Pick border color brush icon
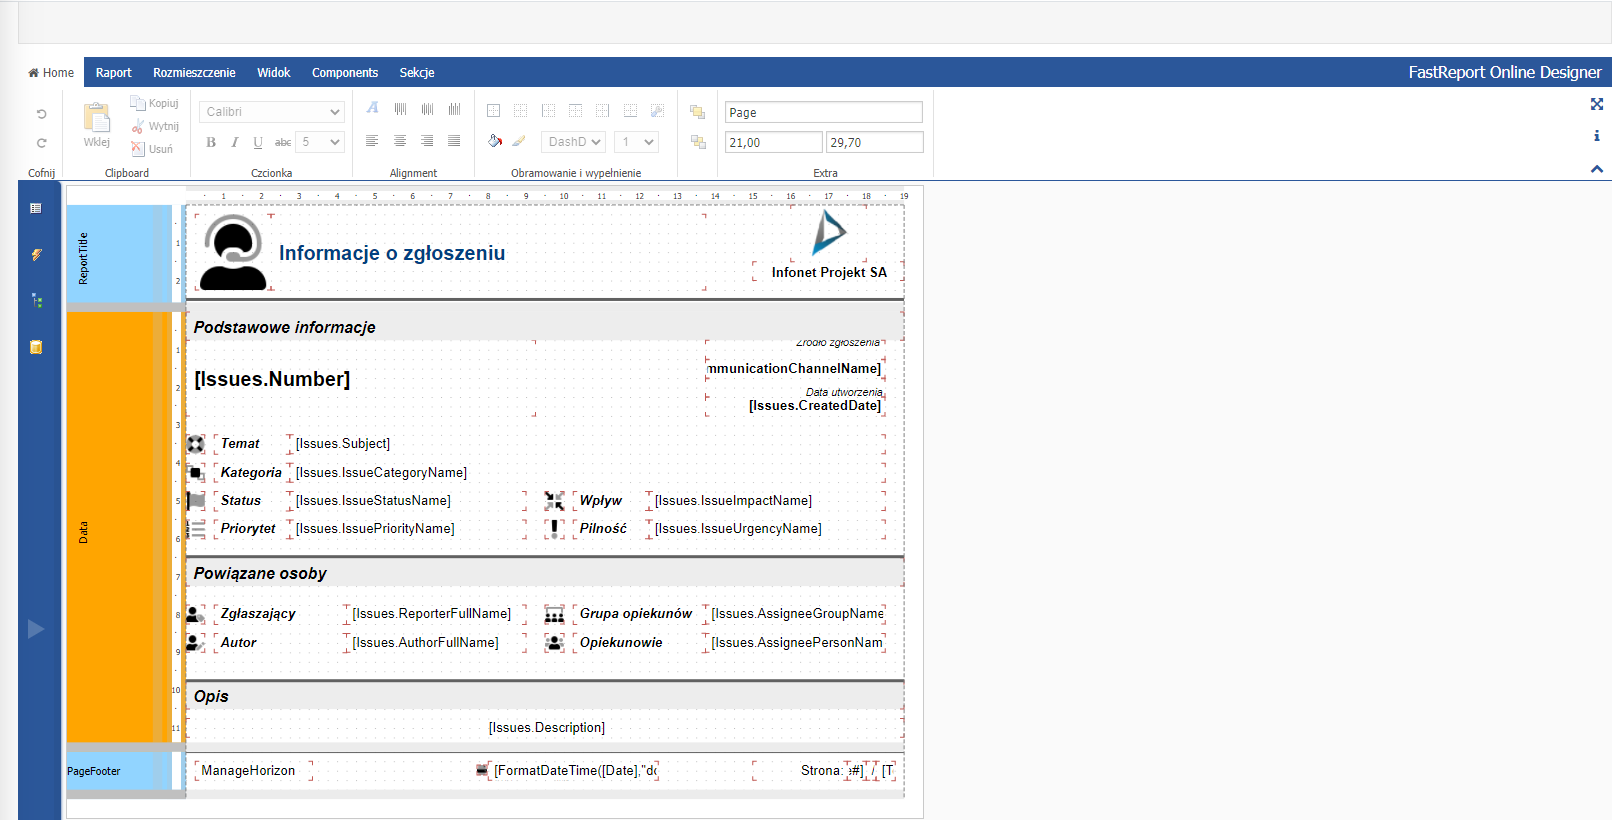1612x820 pixels. 519,141
